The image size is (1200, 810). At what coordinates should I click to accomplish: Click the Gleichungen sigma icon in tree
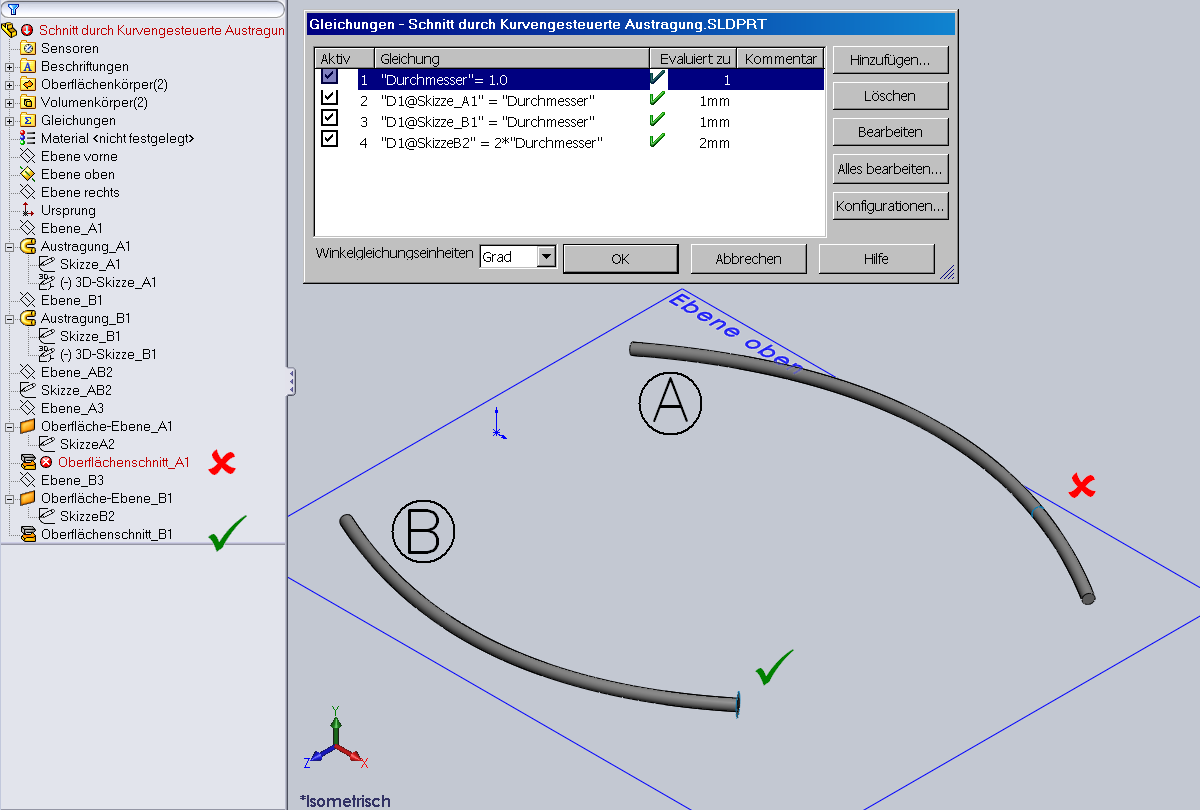pyautogui.click(x=28, y=120)
